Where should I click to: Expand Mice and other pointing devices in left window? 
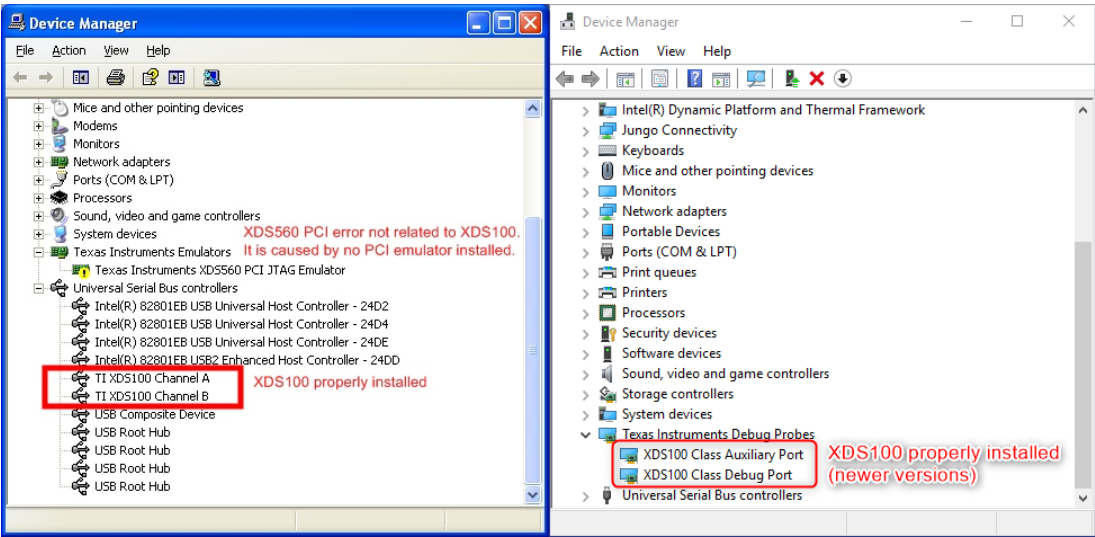(x=38, y=108)
